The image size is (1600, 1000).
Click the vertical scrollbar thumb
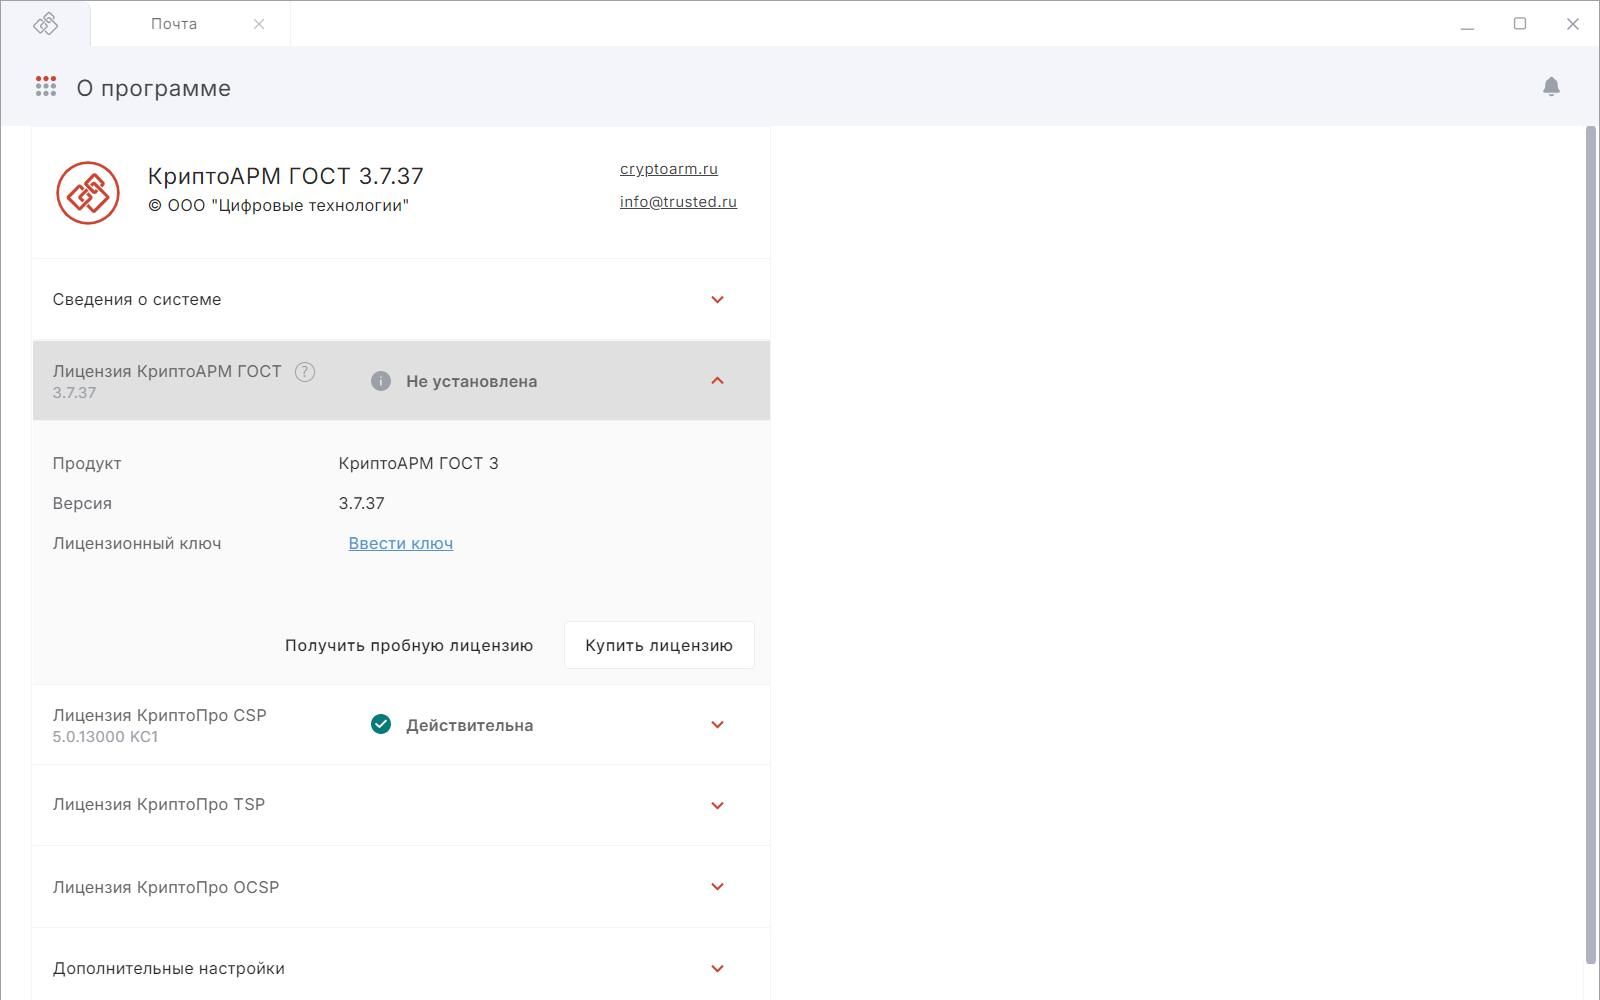coord(1592,545)
